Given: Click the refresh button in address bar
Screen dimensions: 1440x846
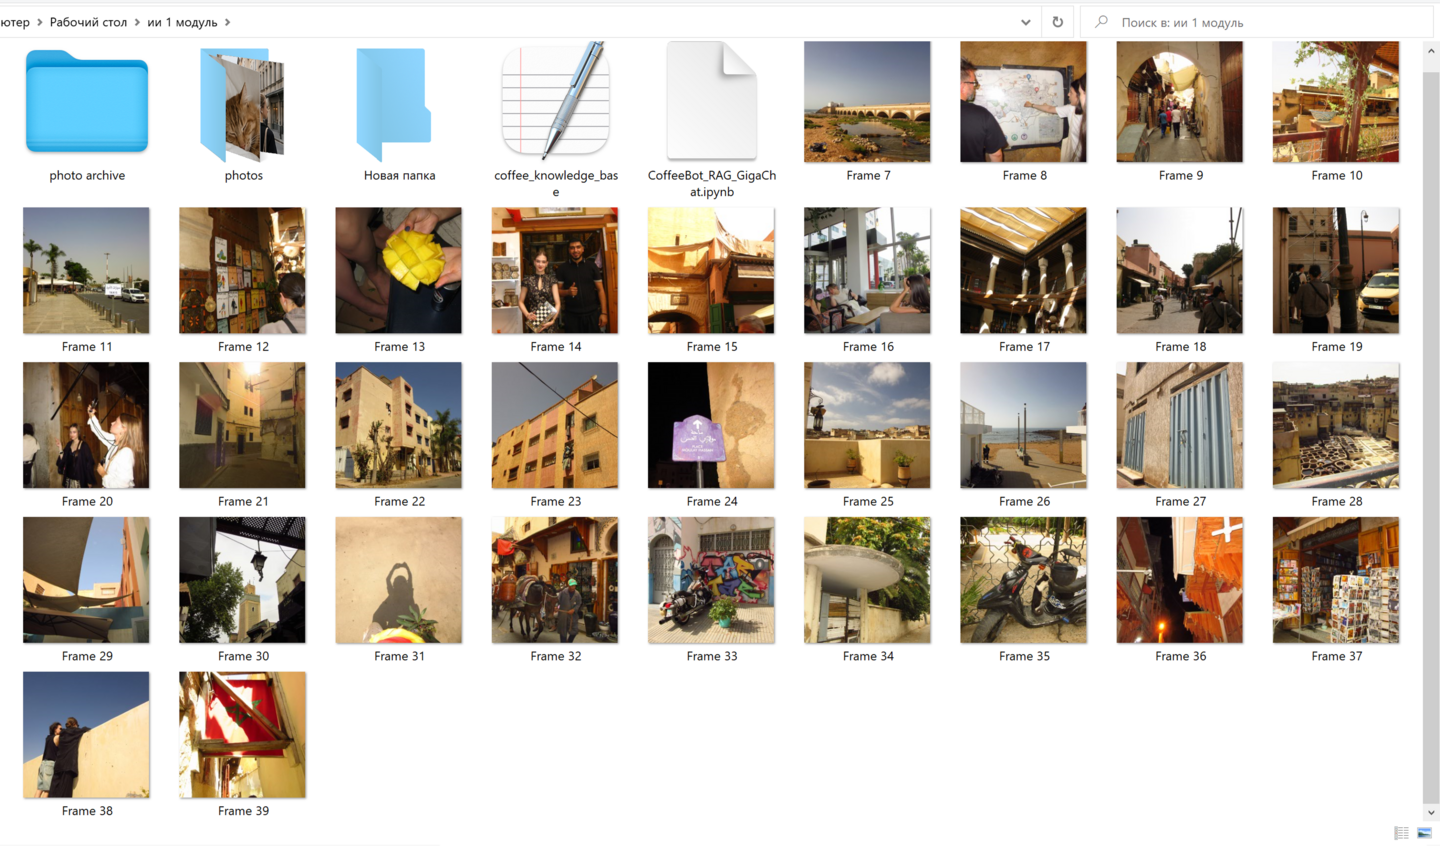Looking at the screenshot, I should pyautogui.click(x=1058, y=22).
